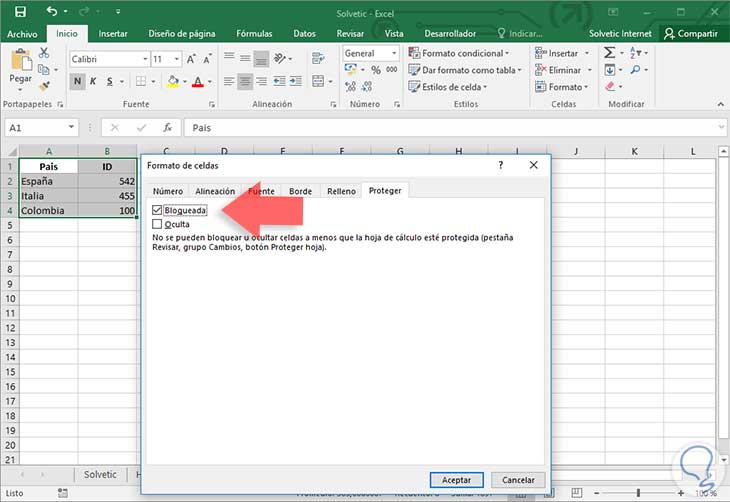
Task: Click the Solvetic sheet tab
Action: coord(100,474)
